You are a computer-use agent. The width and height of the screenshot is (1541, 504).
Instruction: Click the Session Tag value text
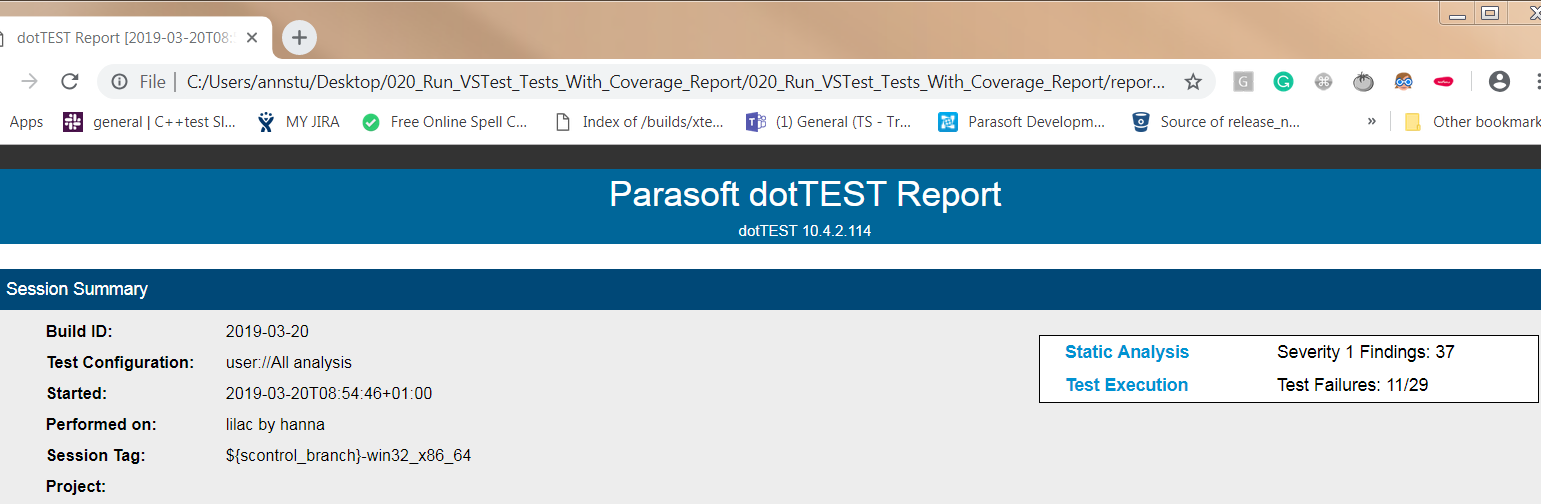pos(348,456)
